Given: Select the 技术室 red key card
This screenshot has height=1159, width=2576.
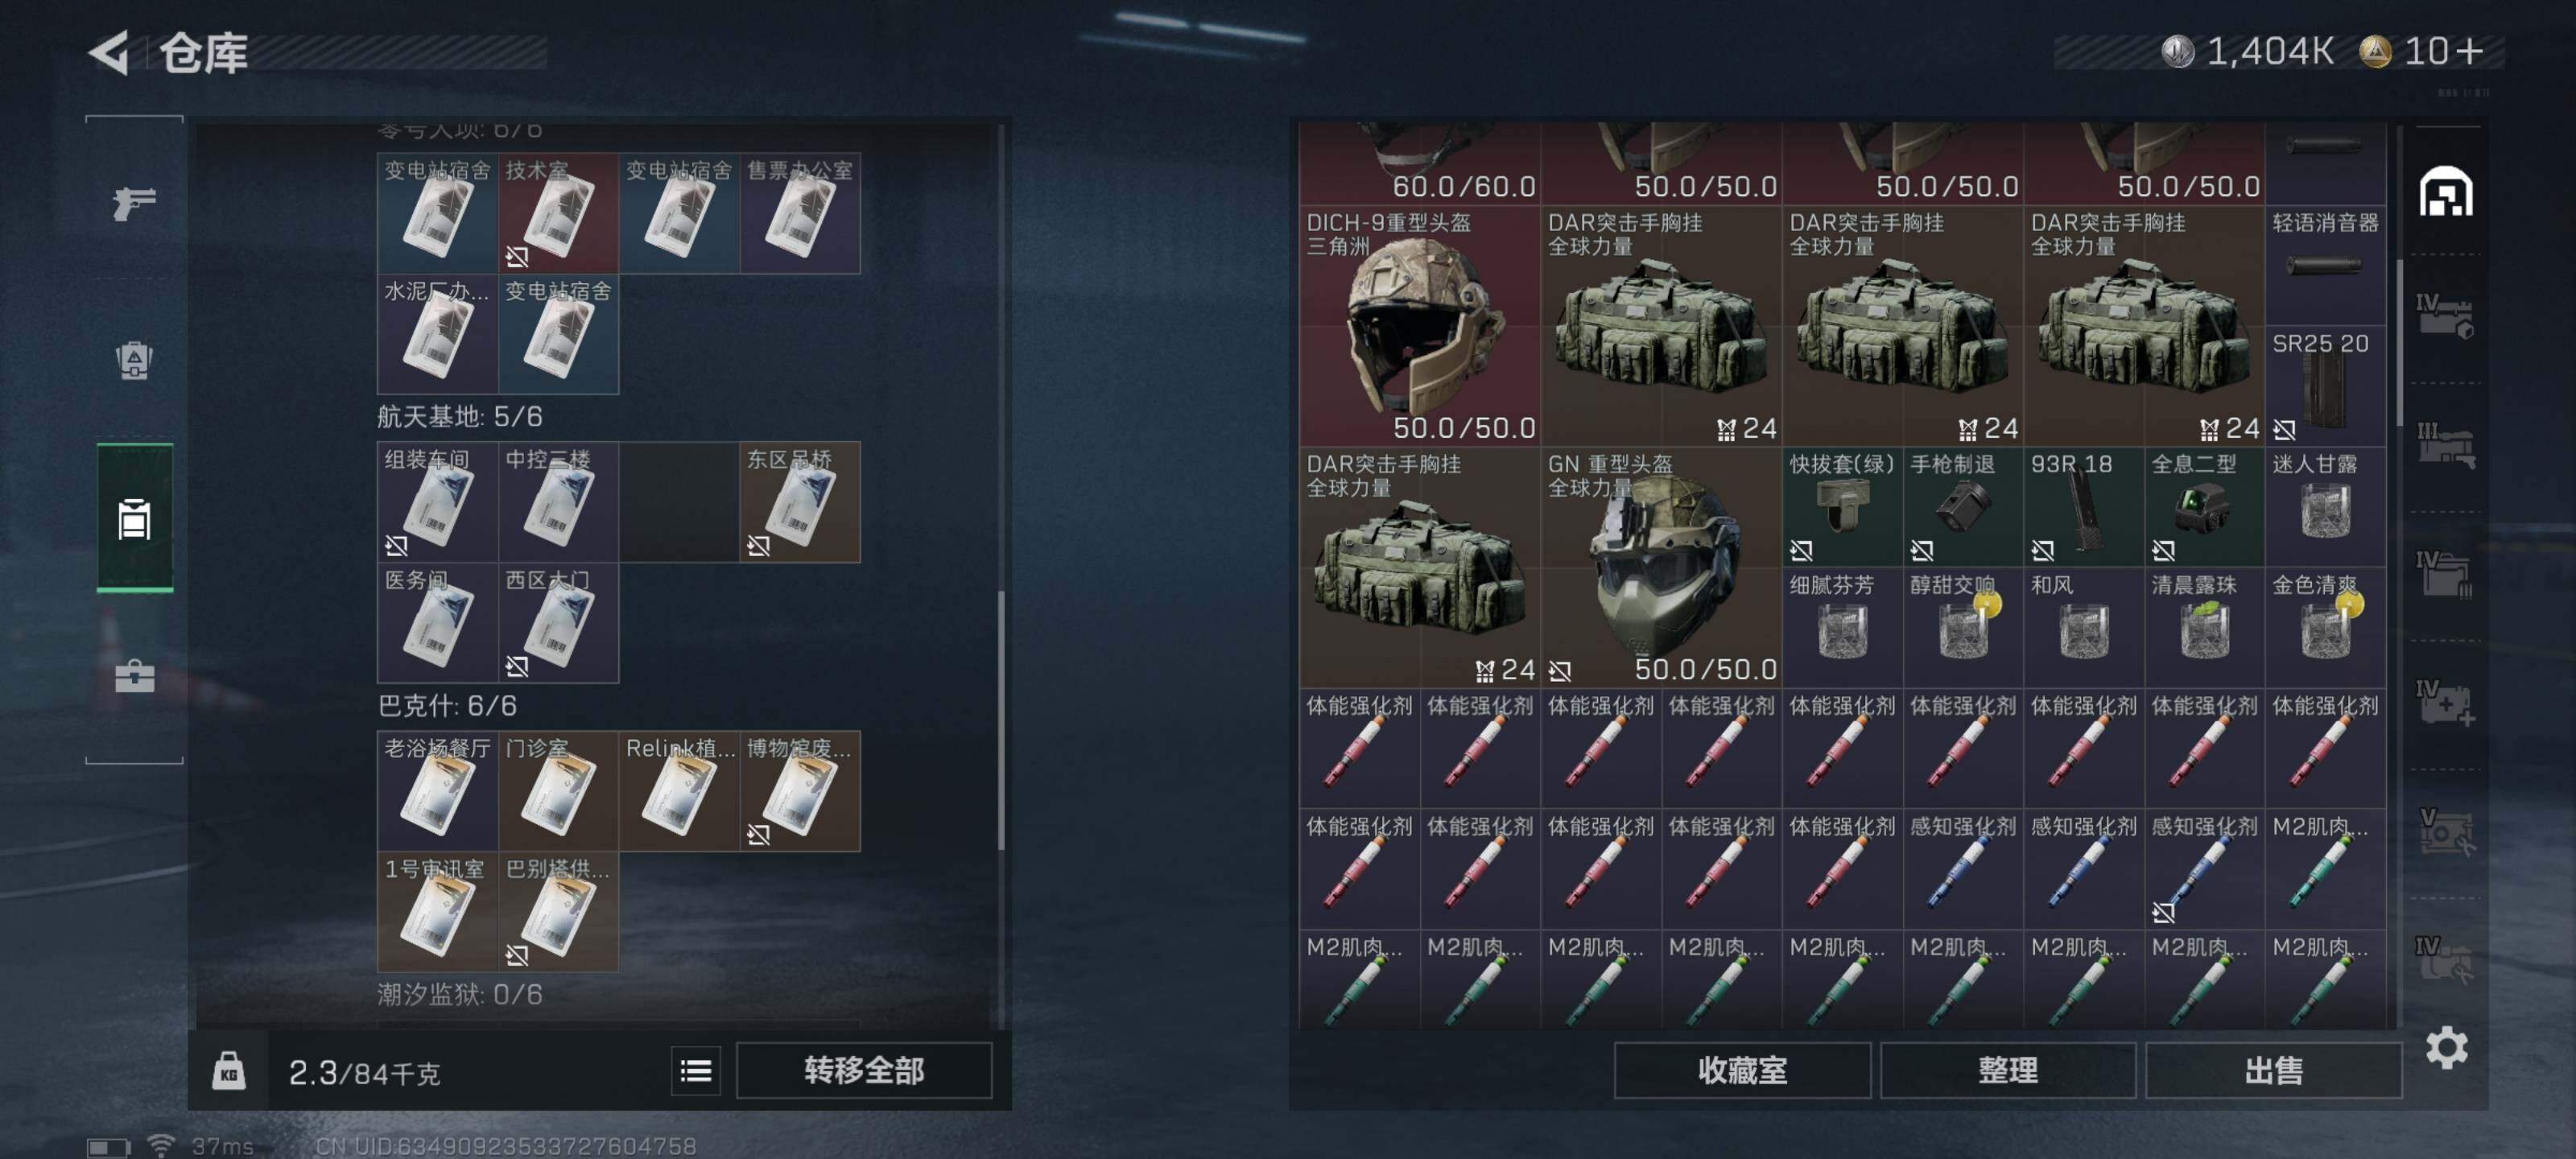Looking at the screenshot, I should click(x=558, y=213).
